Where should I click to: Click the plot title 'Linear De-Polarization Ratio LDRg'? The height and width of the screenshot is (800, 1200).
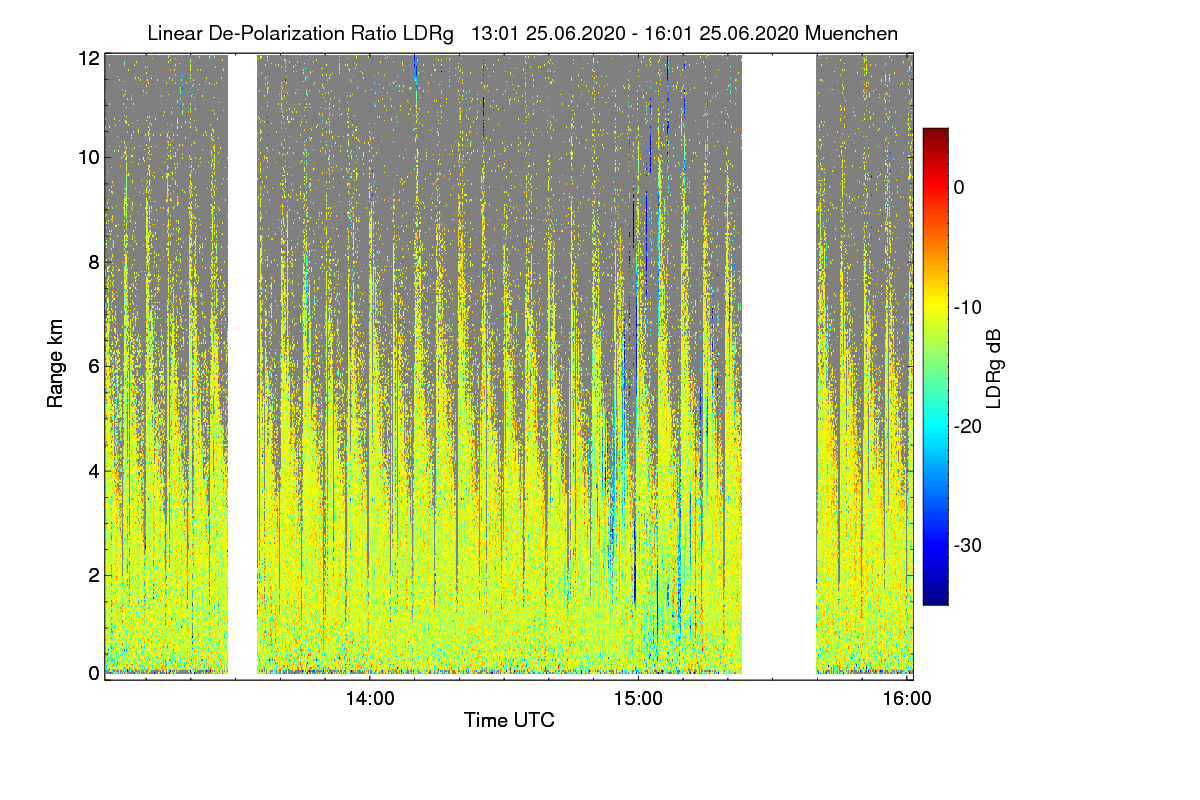[299, 33]
